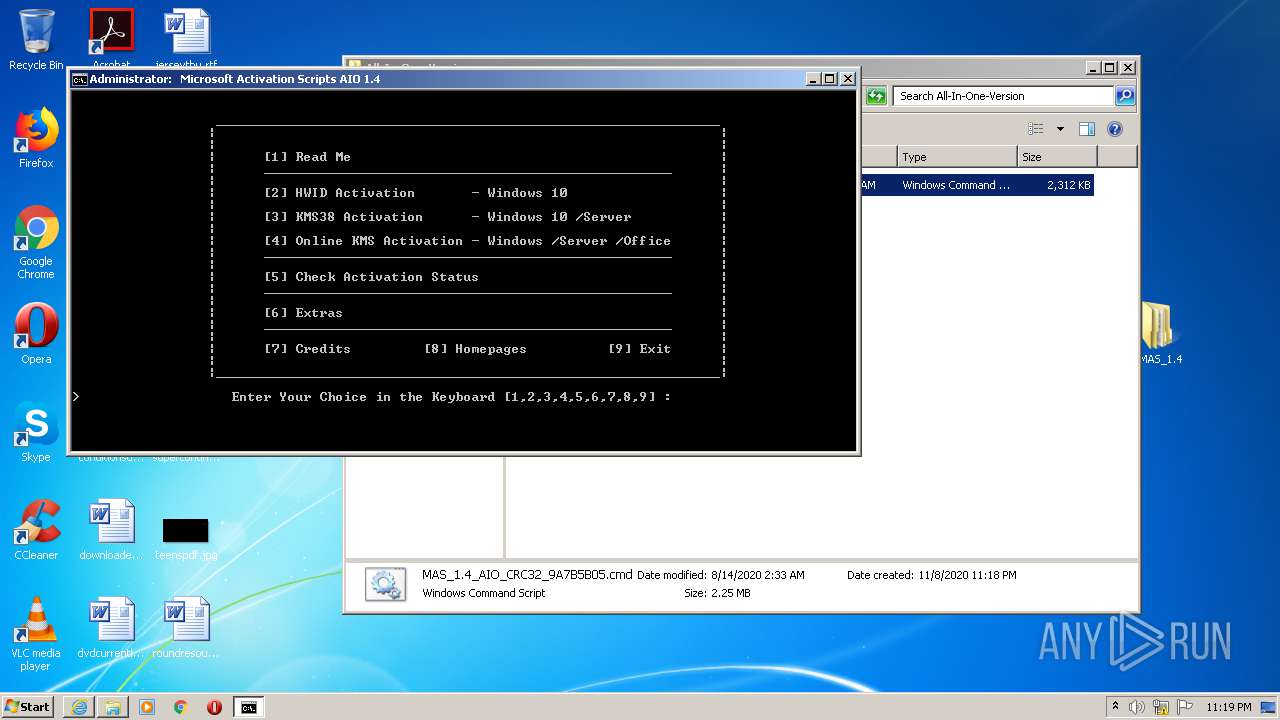
Task: Select the Windows Command Script file row
Action: [x=977, y=185]
